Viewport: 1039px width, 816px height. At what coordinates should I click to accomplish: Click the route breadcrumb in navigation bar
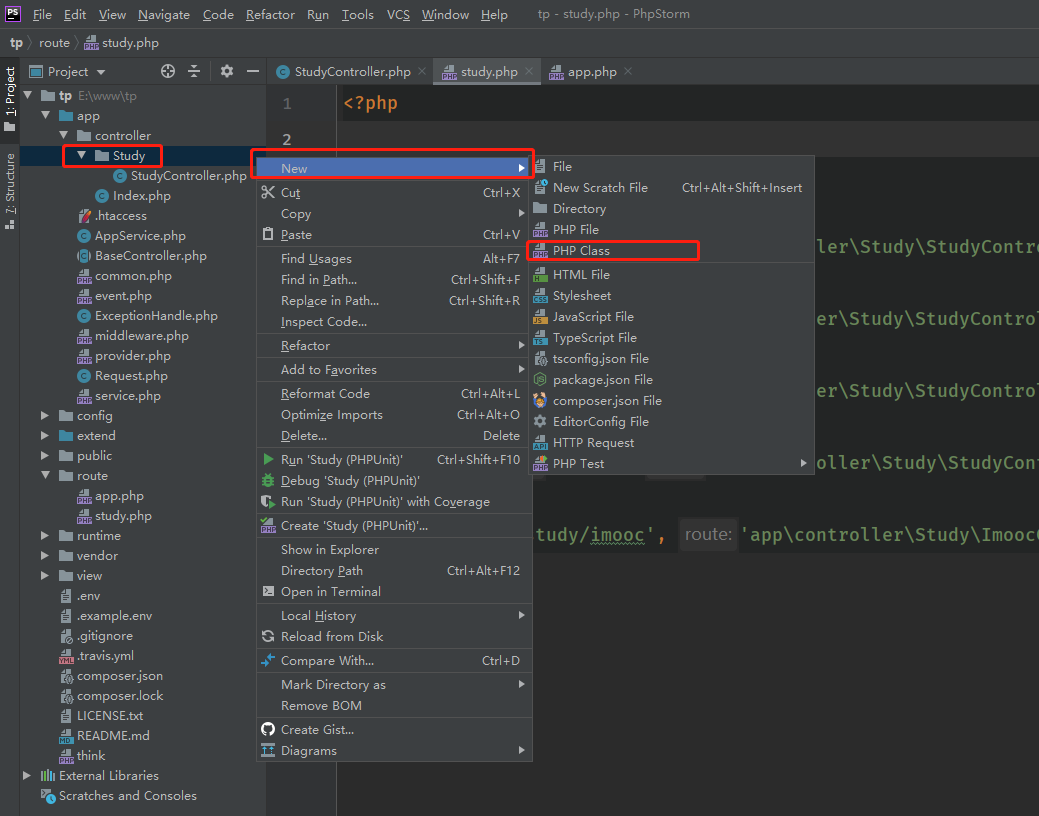click(x=54, y=43)
